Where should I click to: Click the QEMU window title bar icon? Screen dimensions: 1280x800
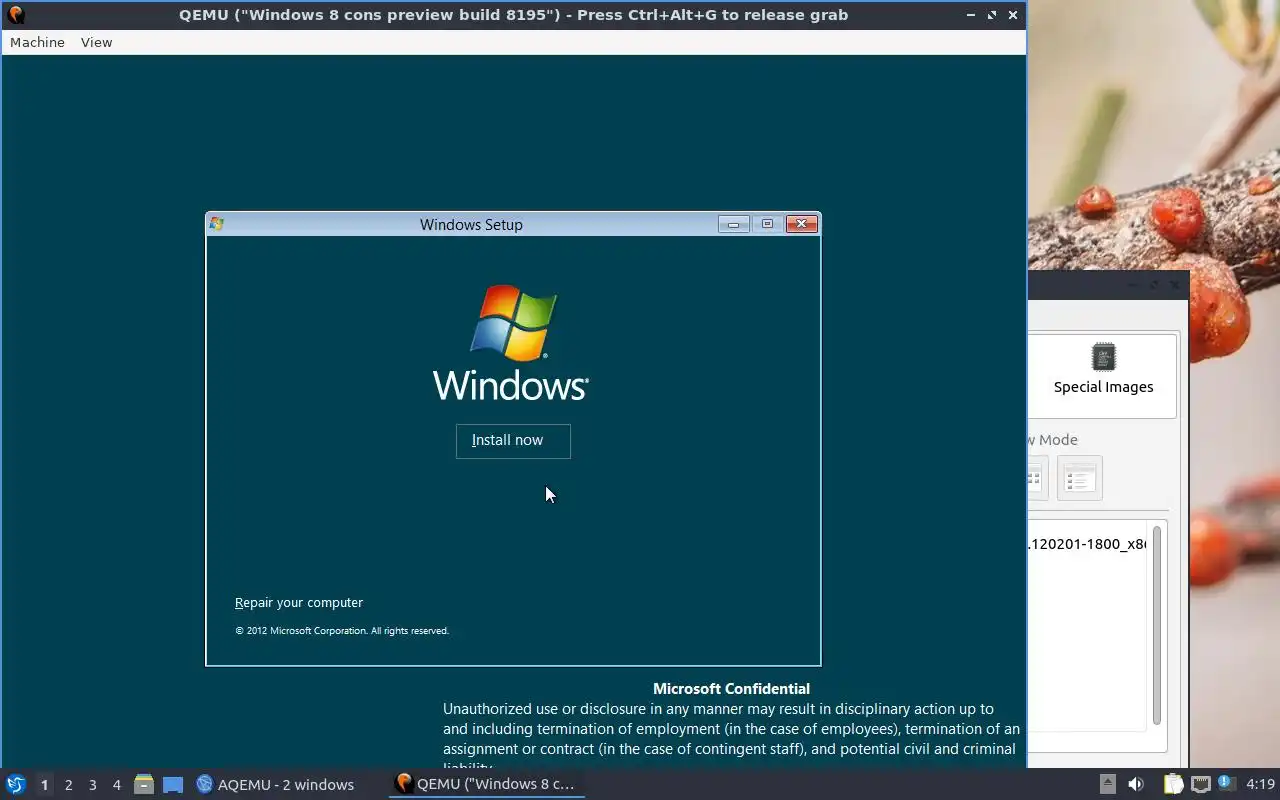pyautogui.click(x=16, y=15)
